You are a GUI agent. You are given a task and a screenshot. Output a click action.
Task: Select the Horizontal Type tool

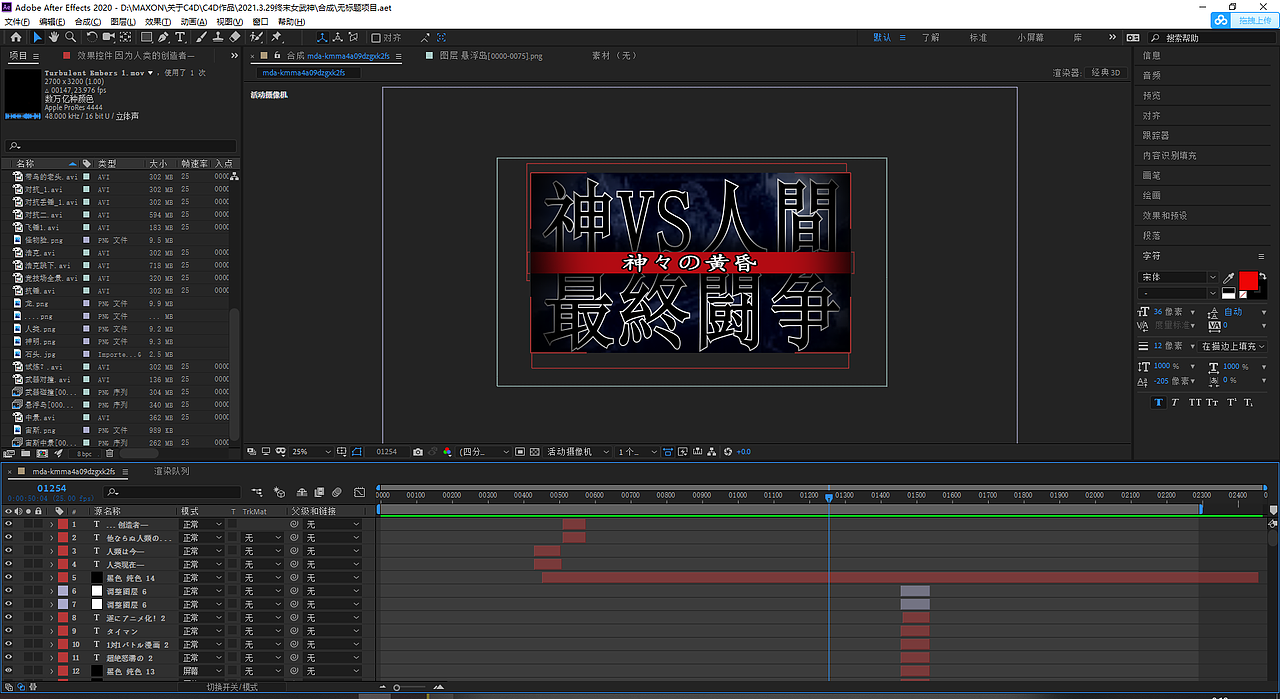tap(180, 37)
